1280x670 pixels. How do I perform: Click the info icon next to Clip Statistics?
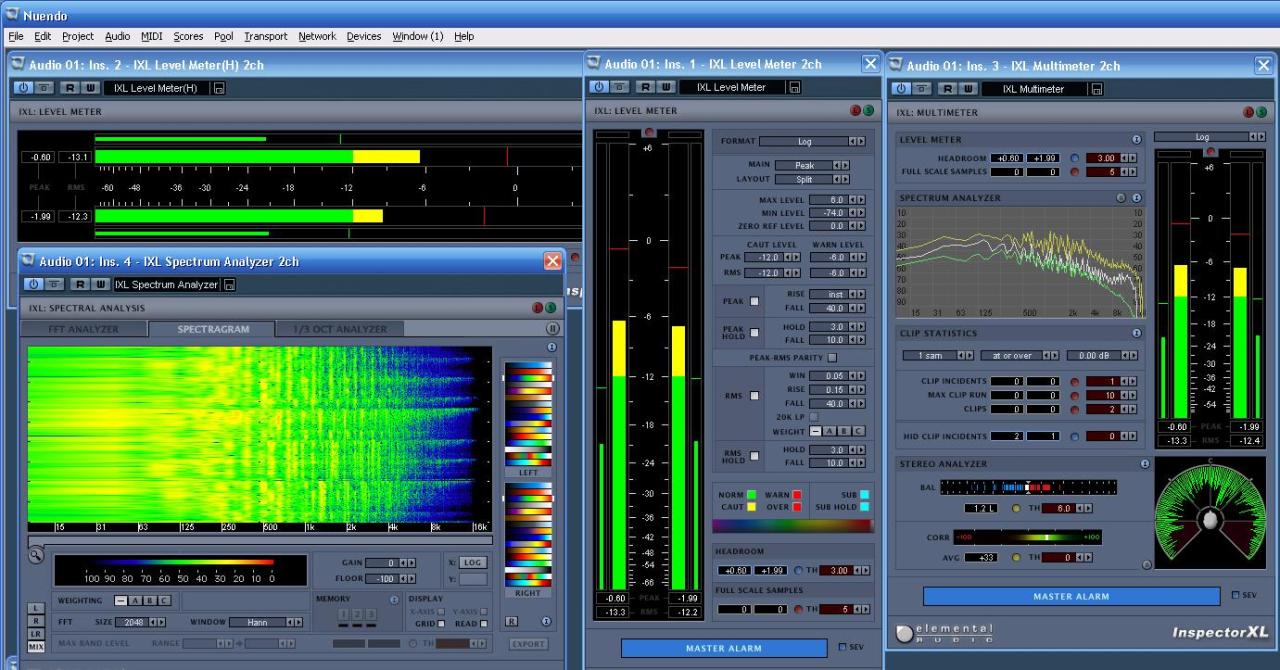click(x=1136, y=333)
